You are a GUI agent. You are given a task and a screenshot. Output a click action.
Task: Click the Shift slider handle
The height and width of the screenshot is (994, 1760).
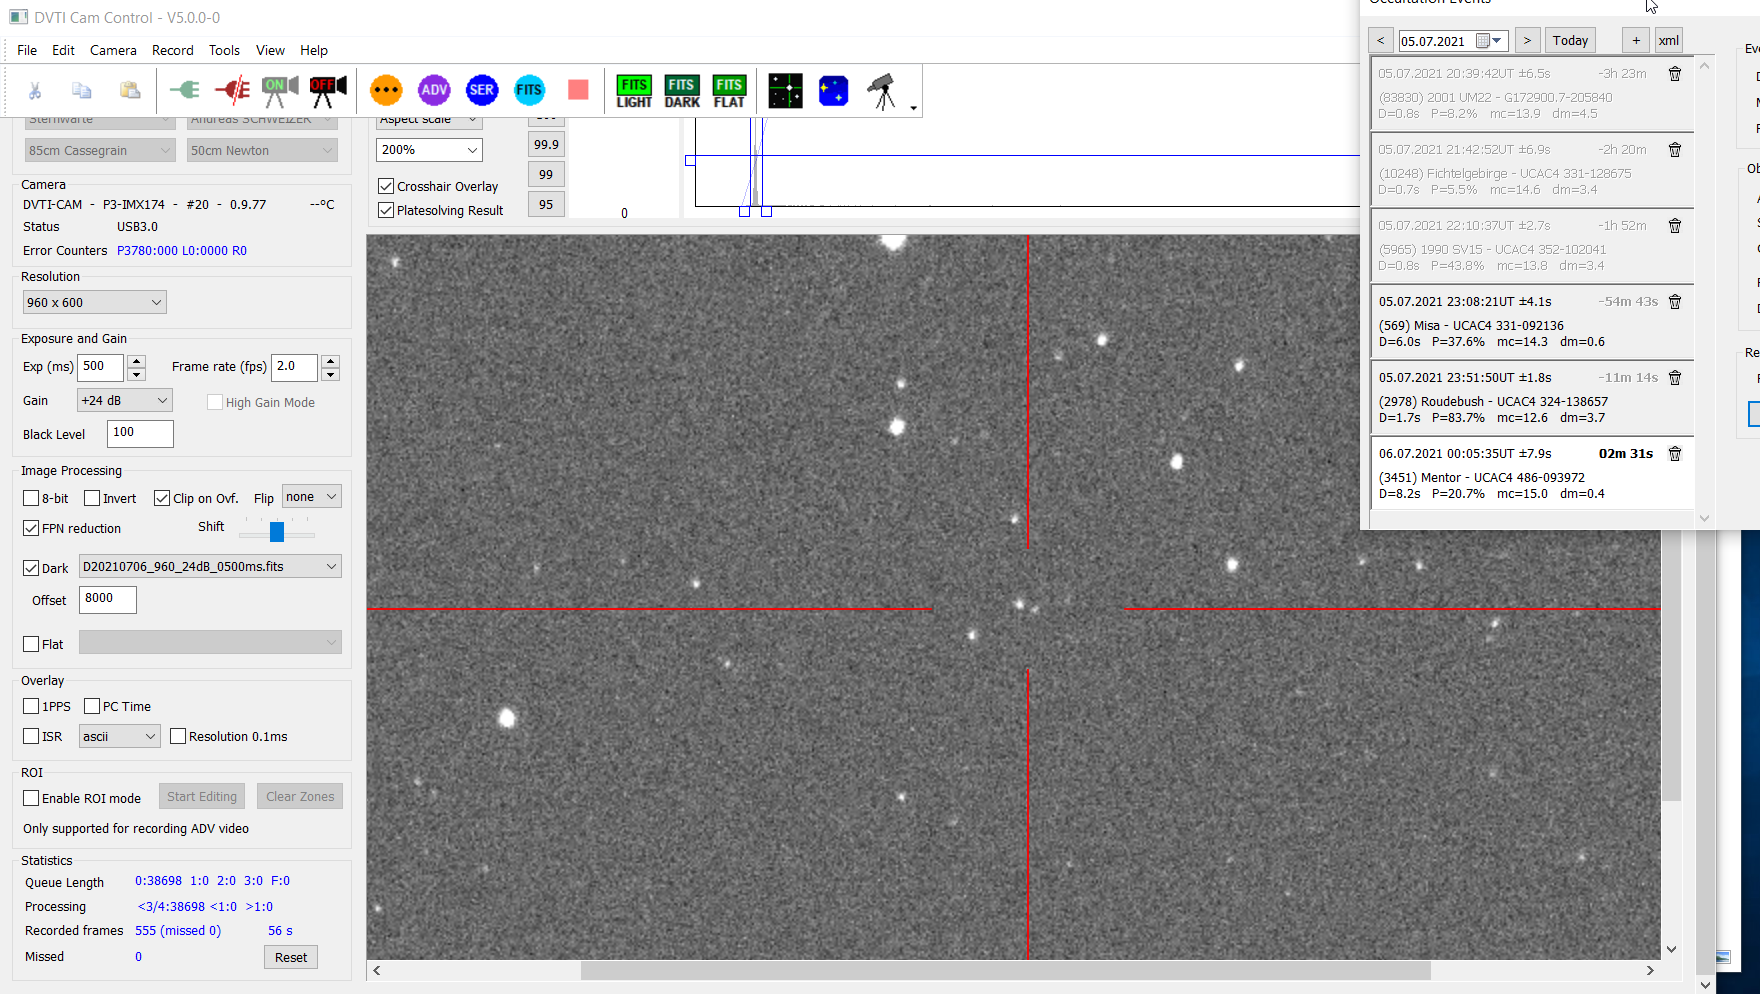(x=277, y=532)
